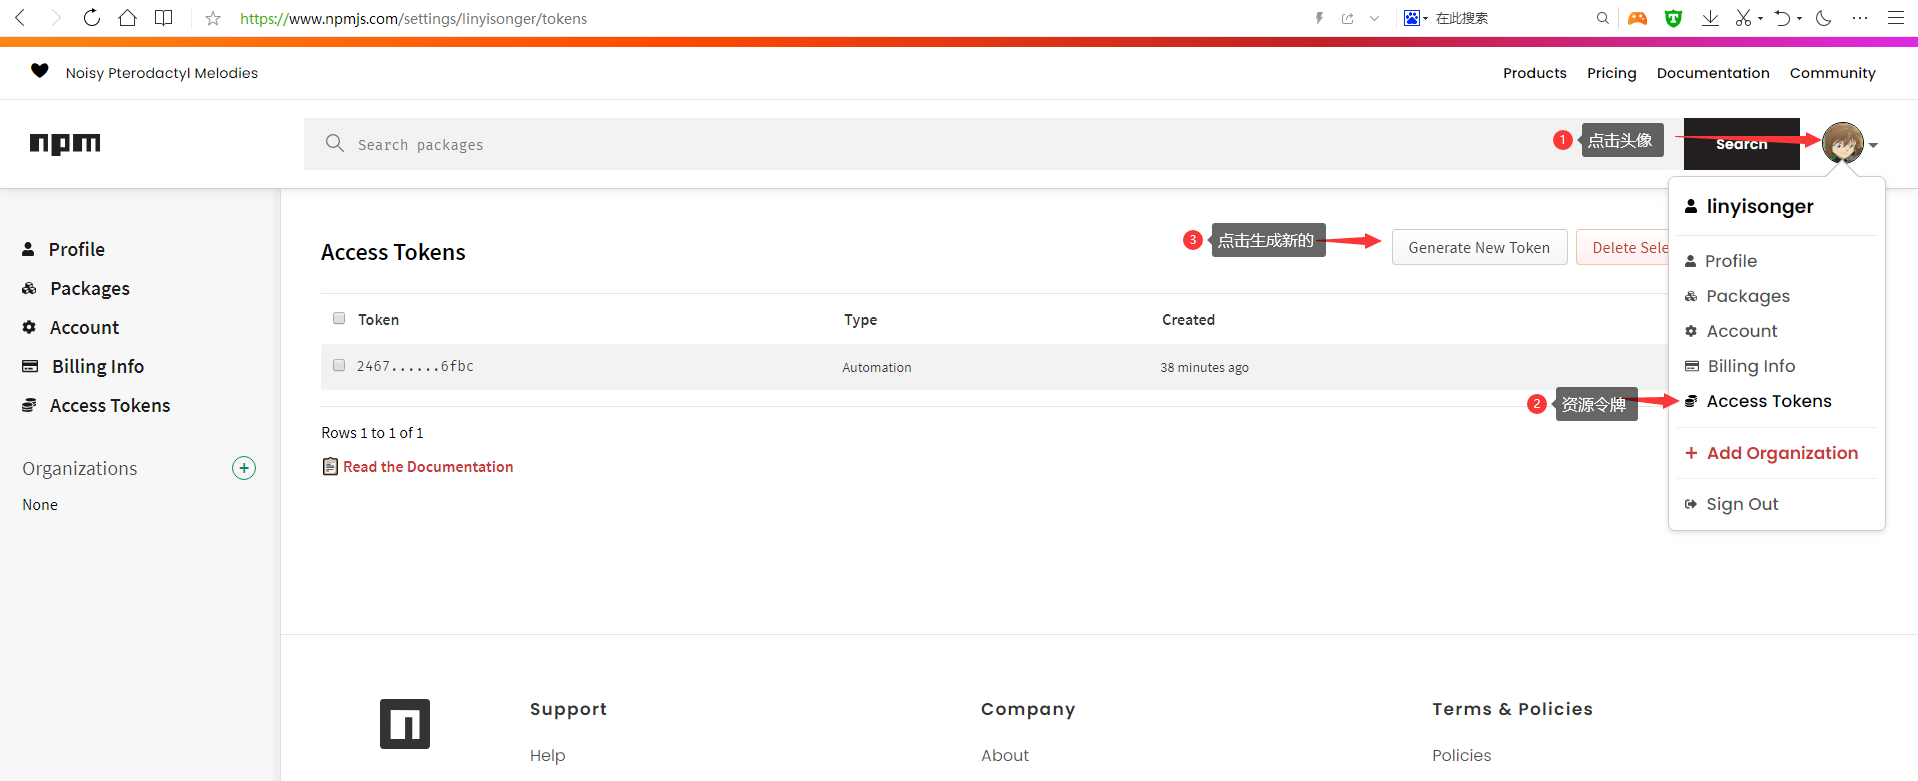This screenshot has height=781, width=1918.
Task: Click the undo closed tab icon
Action: click(1782, 18)
